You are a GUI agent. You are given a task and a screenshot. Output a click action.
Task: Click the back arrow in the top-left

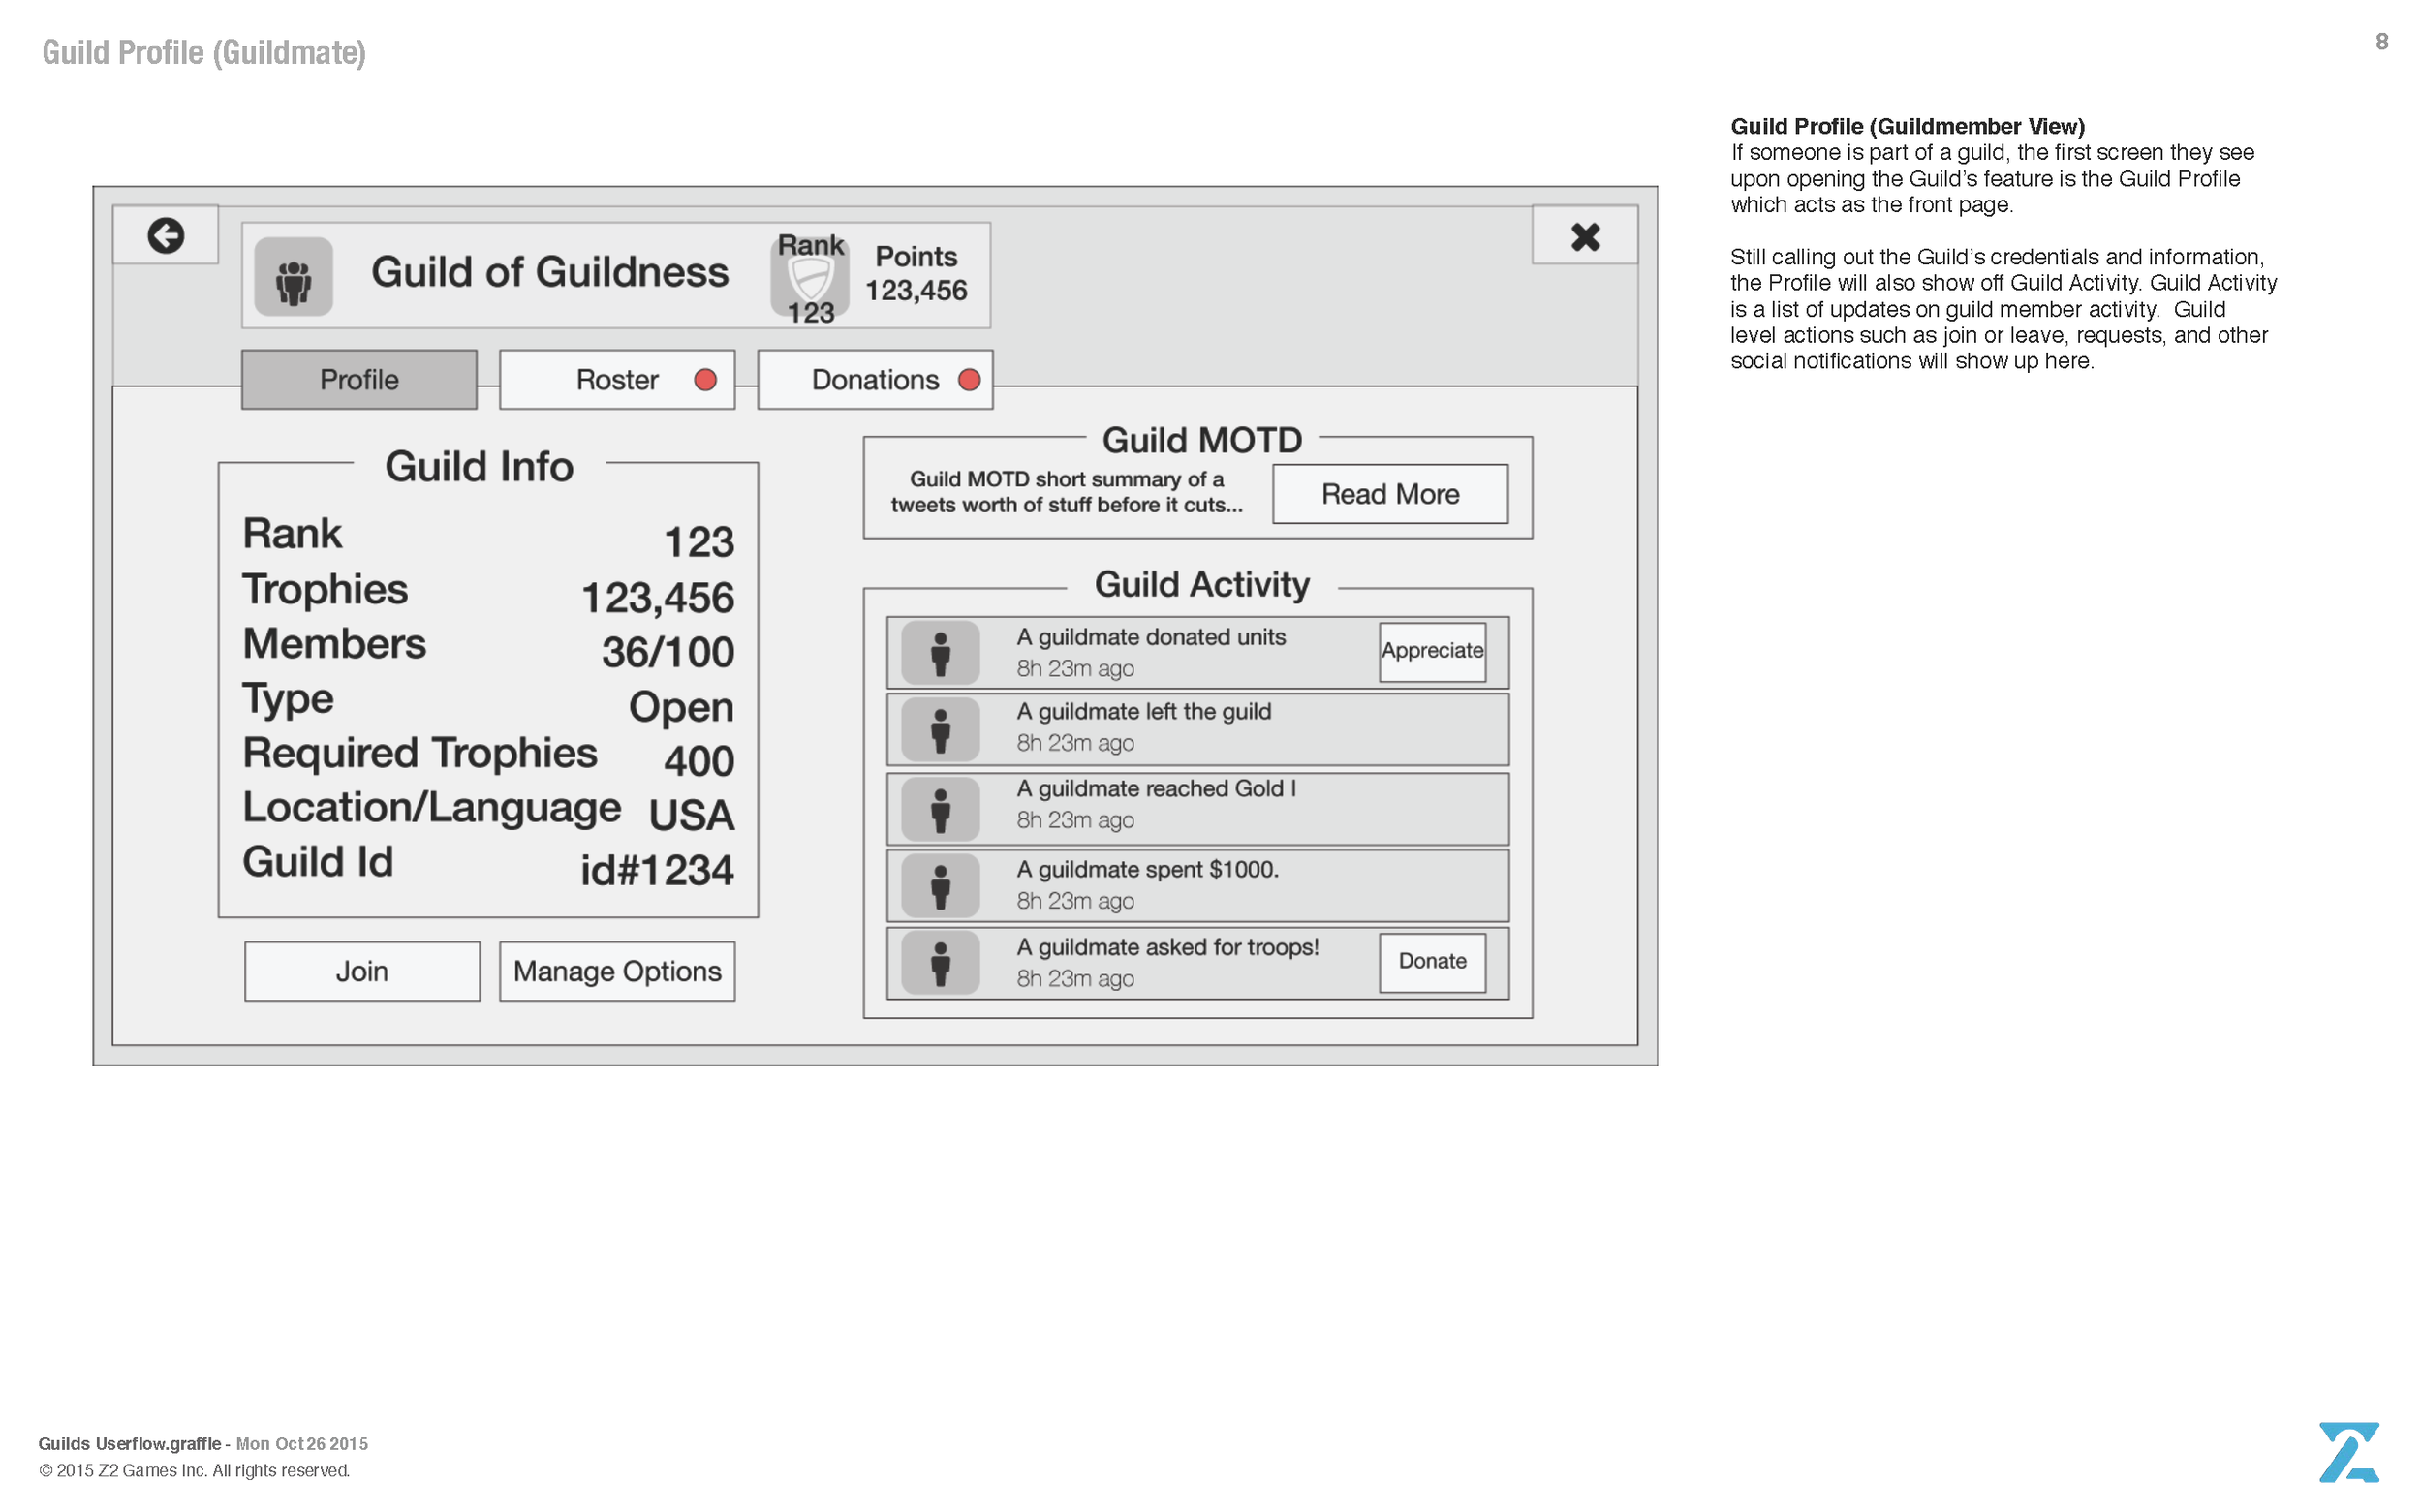click(166, 234)
